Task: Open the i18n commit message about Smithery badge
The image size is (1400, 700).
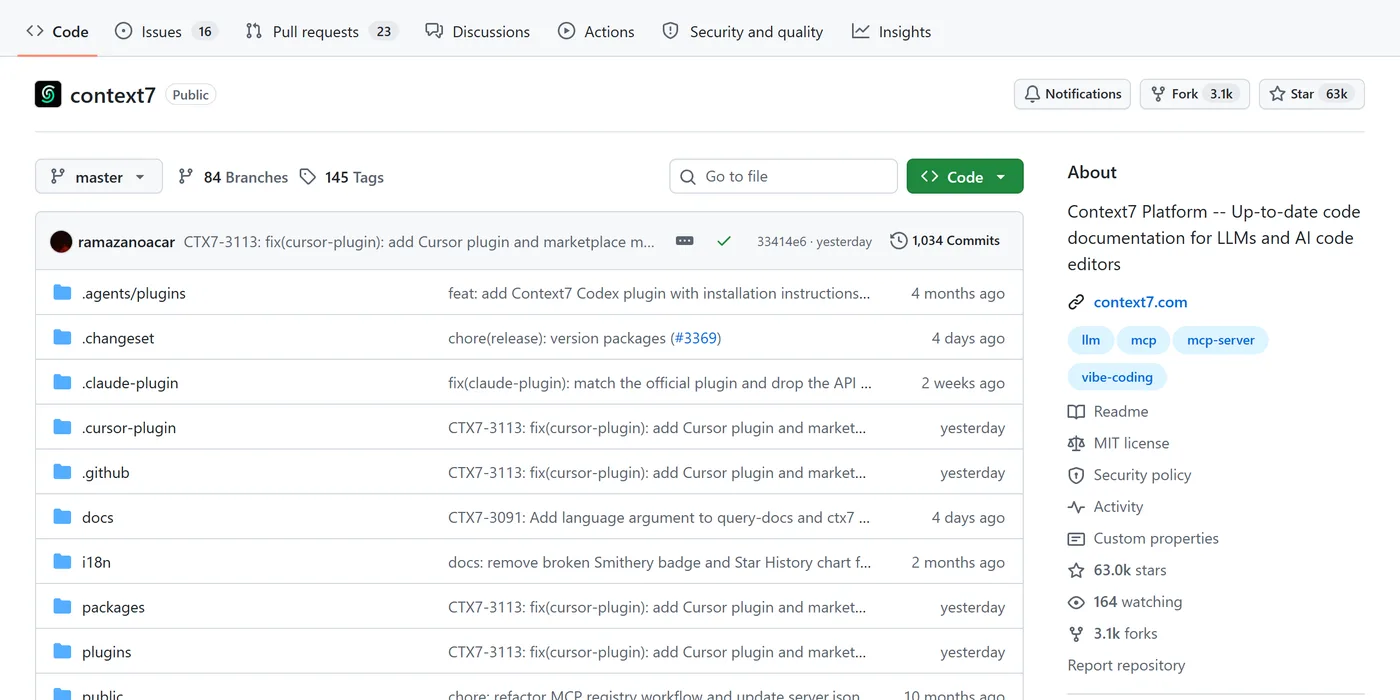Action: pyautogui.click(x=659, y=562)
